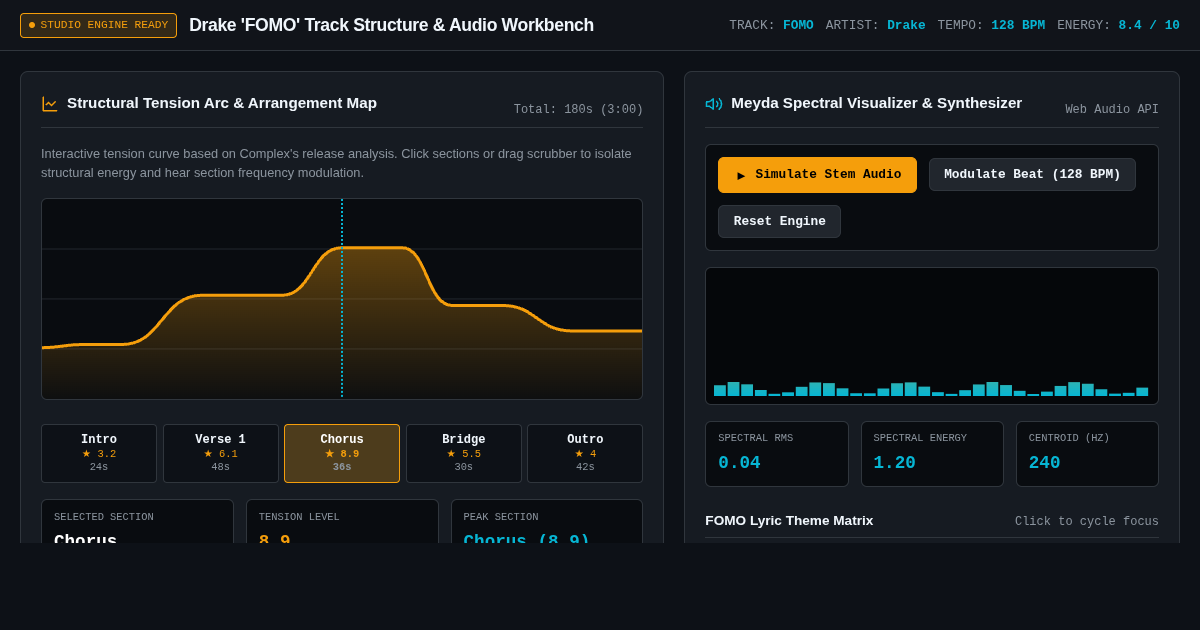The width and height of the screenshot is (1200, 630).
Task: Click the Structural Tension Arc heading text
Action: point(222,103)
